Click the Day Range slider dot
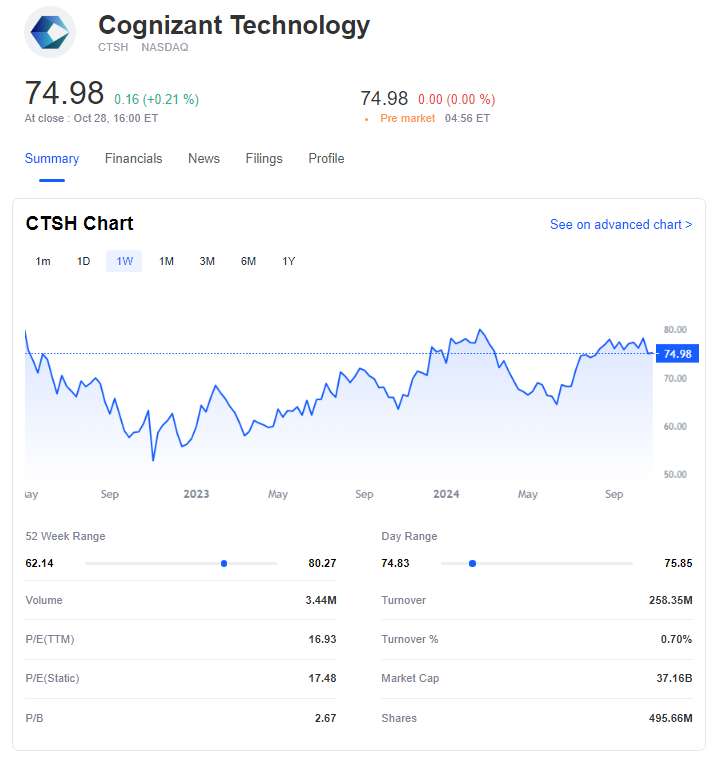This screenshot has width=717, height=760. pos(472,563)
